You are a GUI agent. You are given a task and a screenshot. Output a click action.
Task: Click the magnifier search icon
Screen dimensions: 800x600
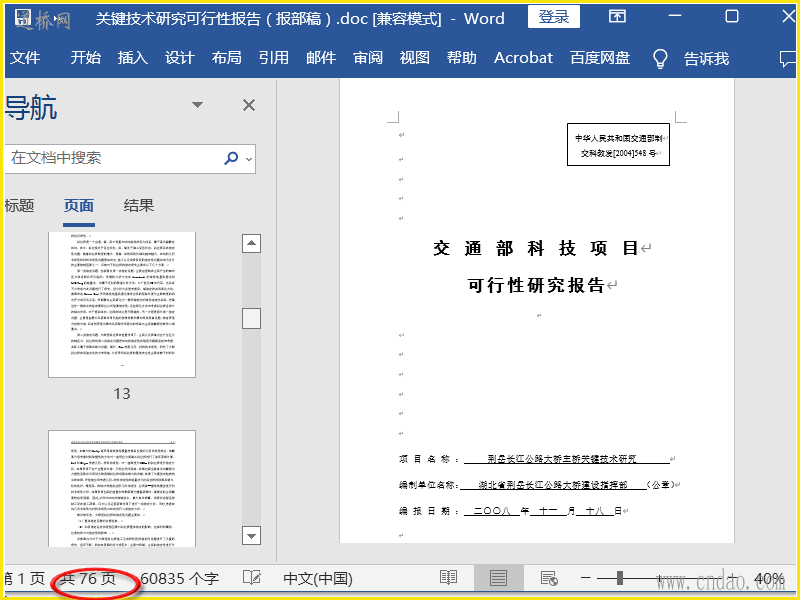pyautogui.click(x=231, y=158)
